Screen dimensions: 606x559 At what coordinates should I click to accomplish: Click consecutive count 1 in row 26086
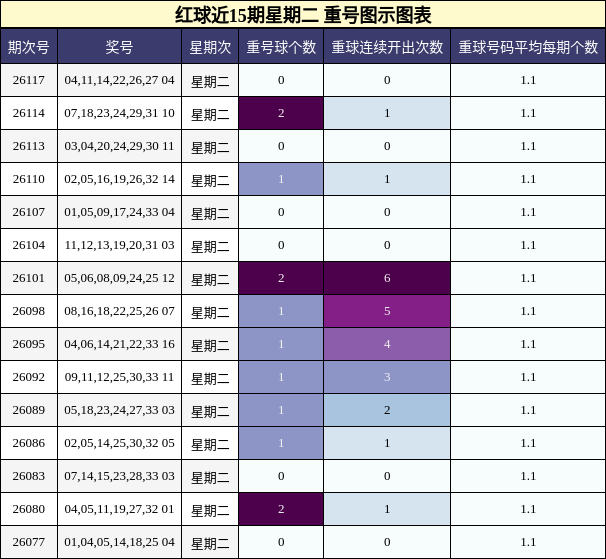pyautogui.click(x=387, y=443)
